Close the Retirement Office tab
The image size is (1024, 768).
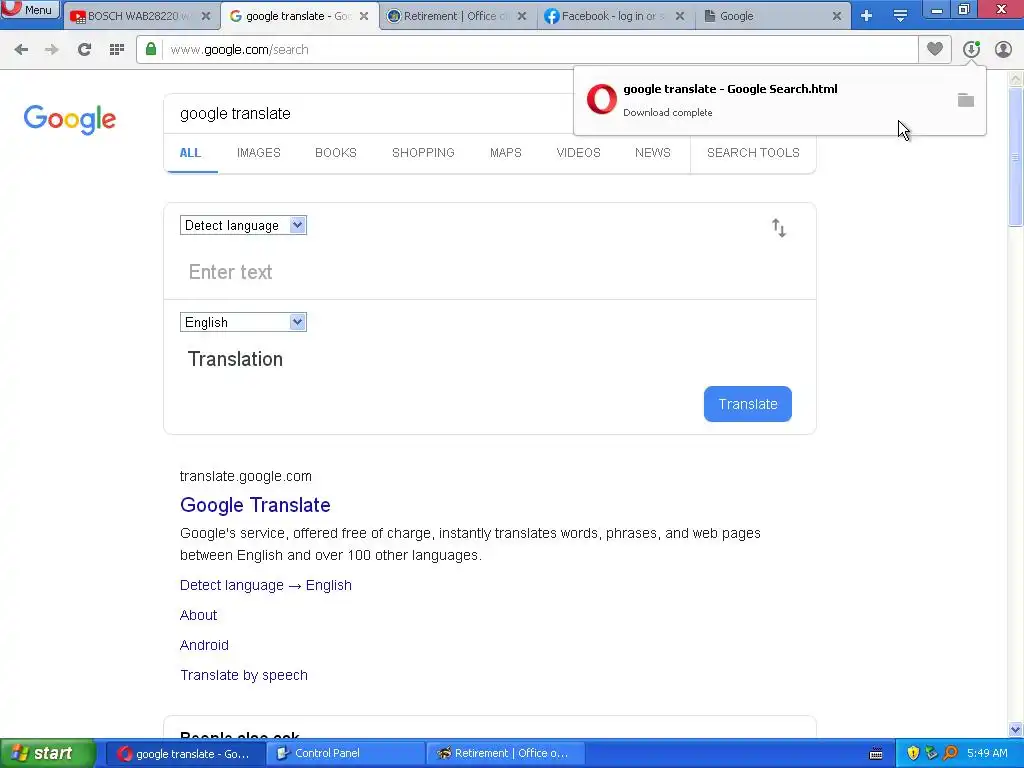pyautogui.click(x=522, y=16)
